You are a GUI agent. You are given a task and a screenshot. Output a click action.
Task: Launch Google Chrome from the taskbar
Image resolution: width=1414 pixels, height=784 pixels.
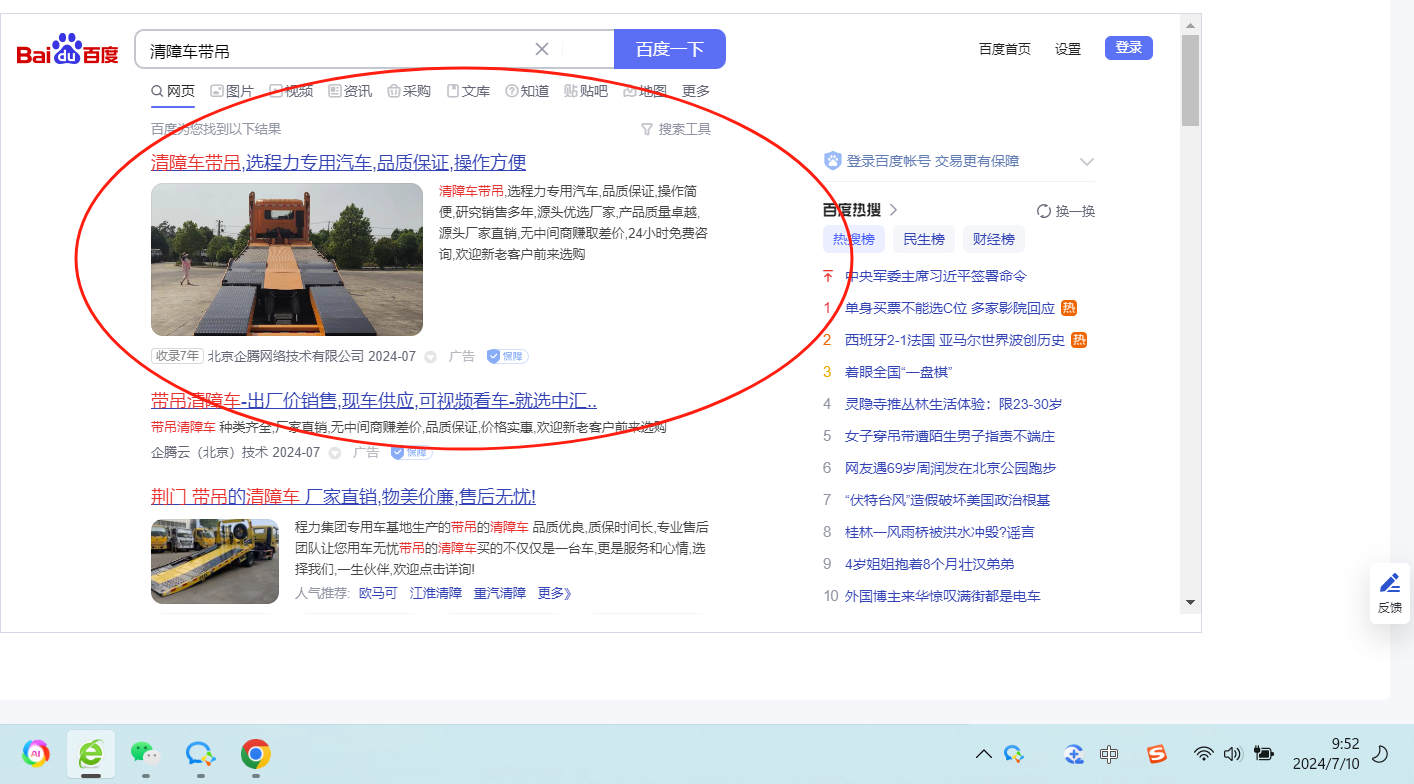[x=256, y=753]
